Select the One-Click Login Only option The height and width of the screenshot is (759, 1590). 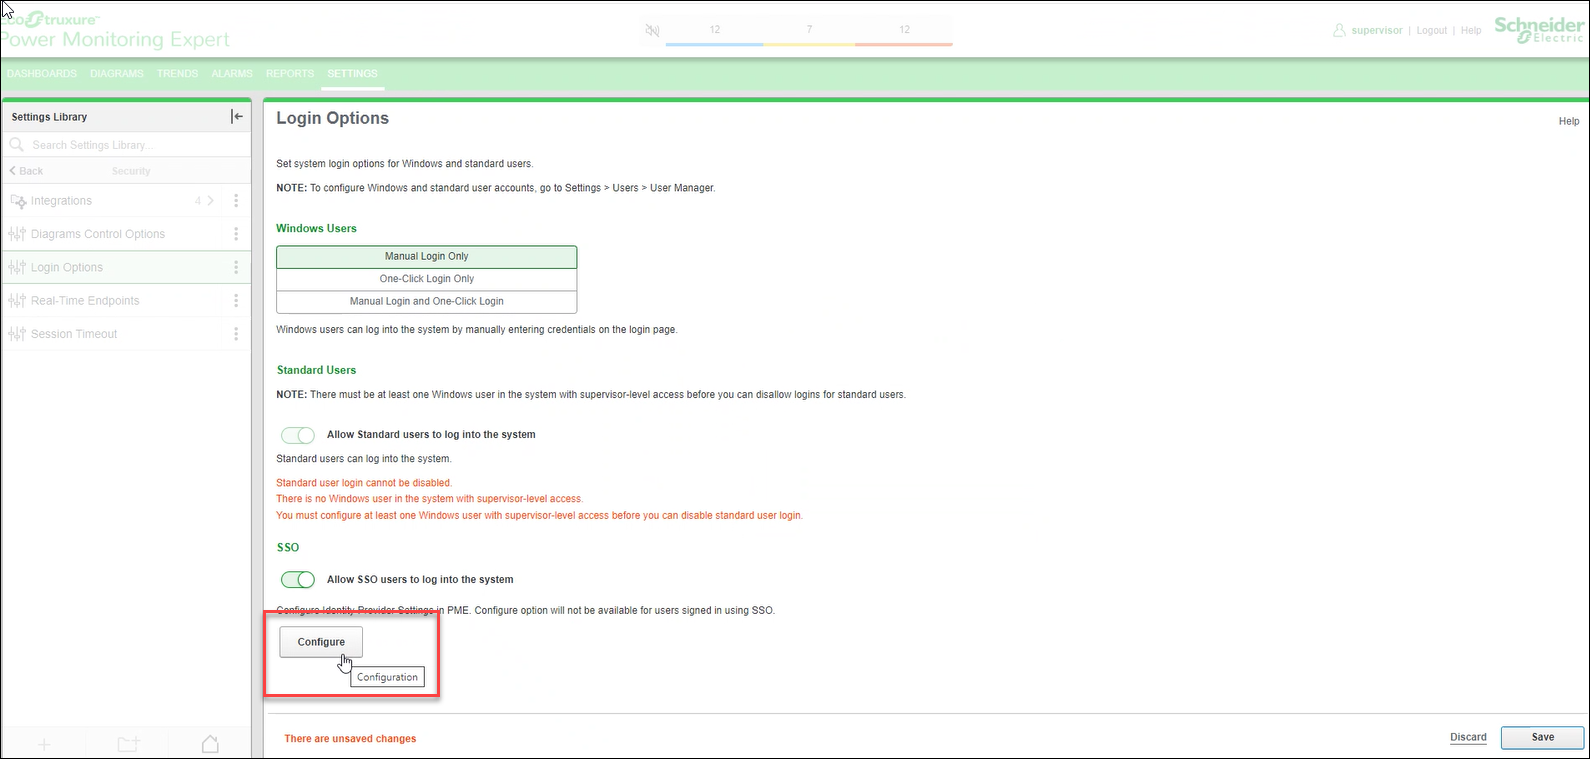click(426, 279)
